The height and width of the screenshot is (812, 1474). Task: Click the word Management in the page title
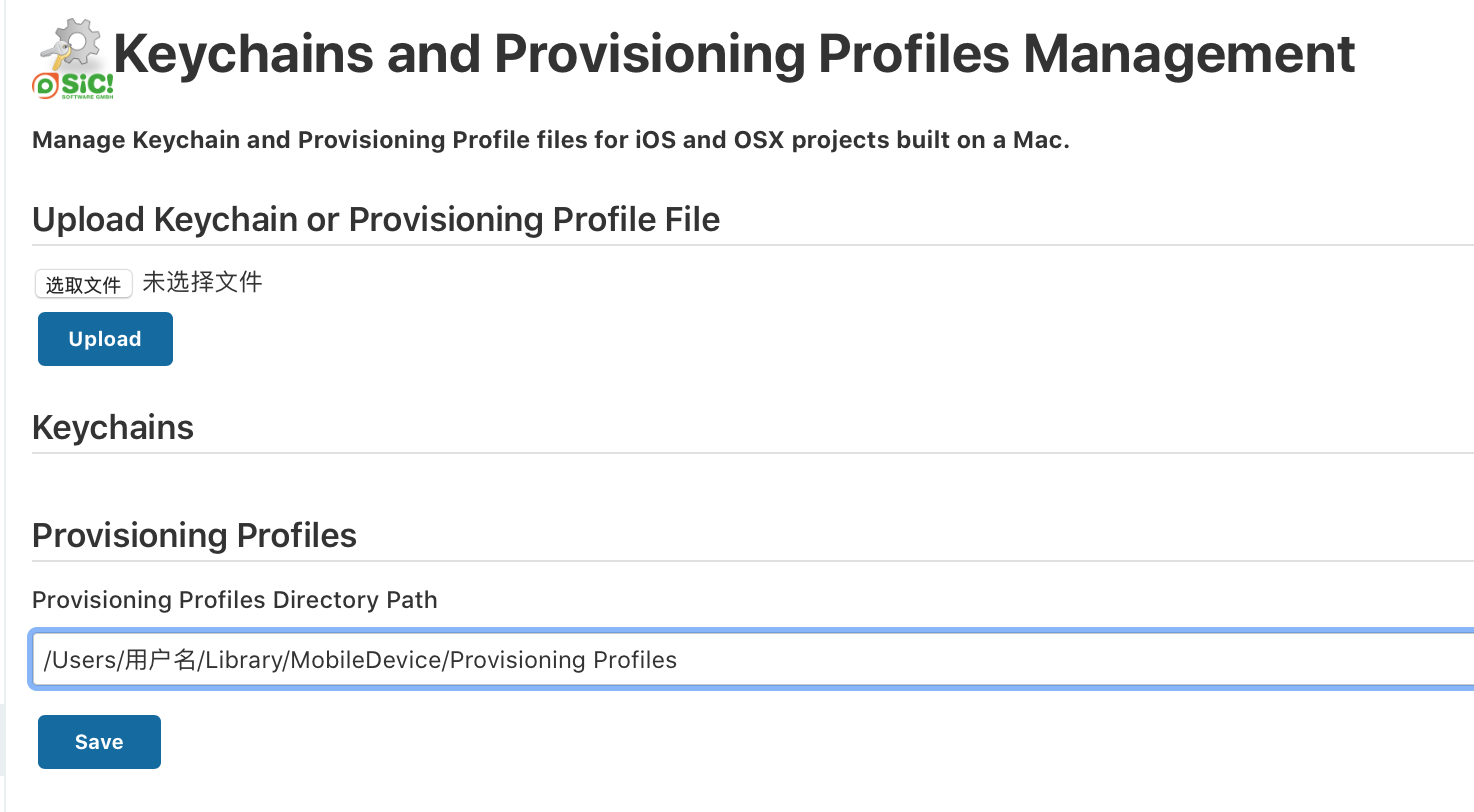(1189, 55)
